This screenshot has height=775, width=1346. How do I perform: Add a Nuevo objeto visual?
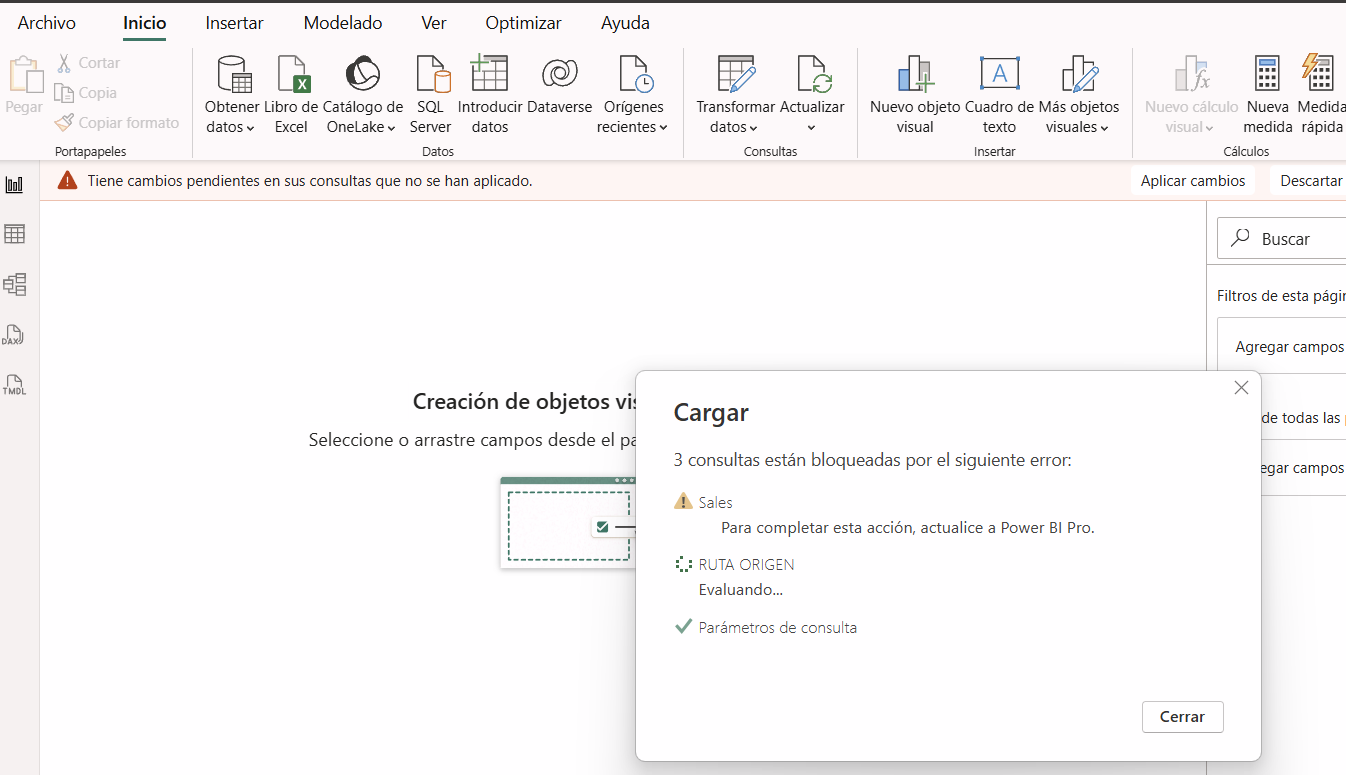pyautogui.click(x=915, y=95)
